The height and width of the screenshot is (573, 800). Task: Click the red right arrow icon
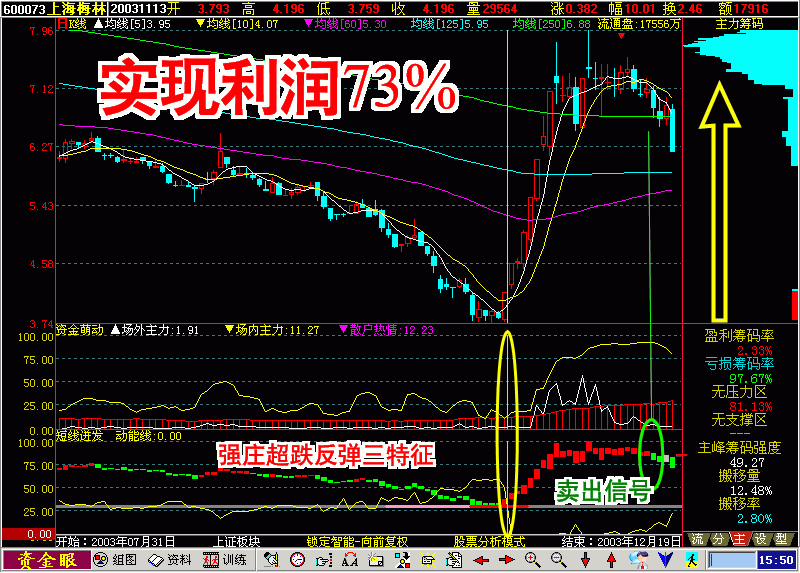pyautogui.click(x=506, y=560)
